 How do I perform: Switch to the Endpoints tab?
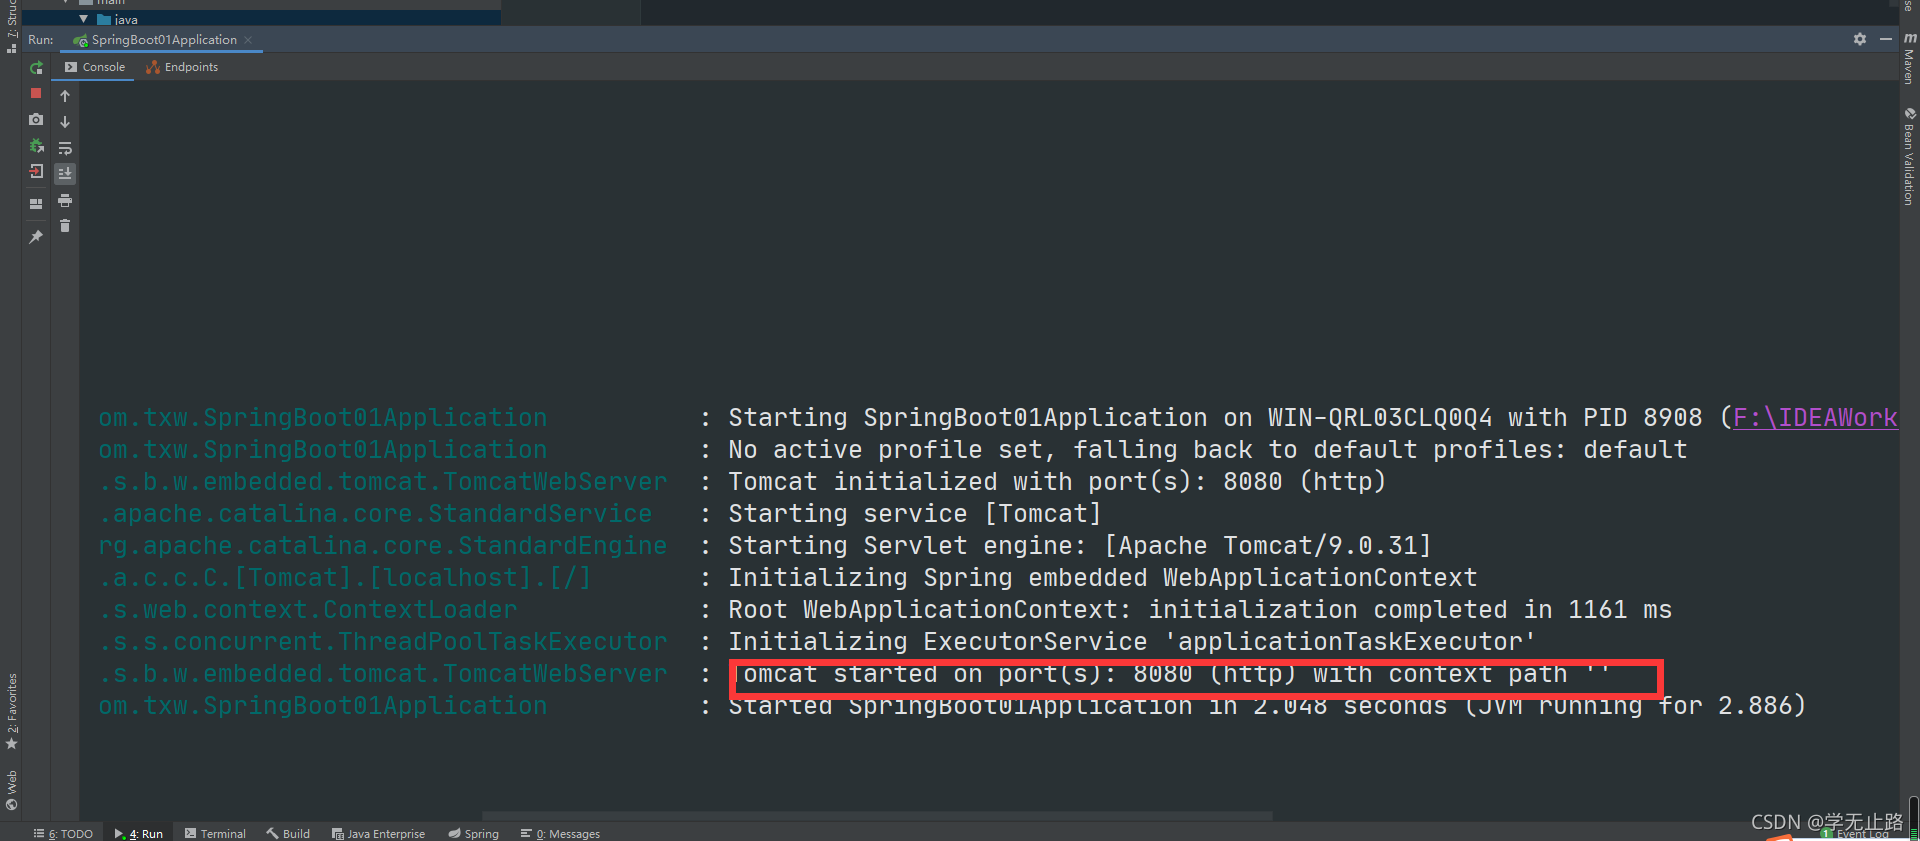(x=182, y=67)
